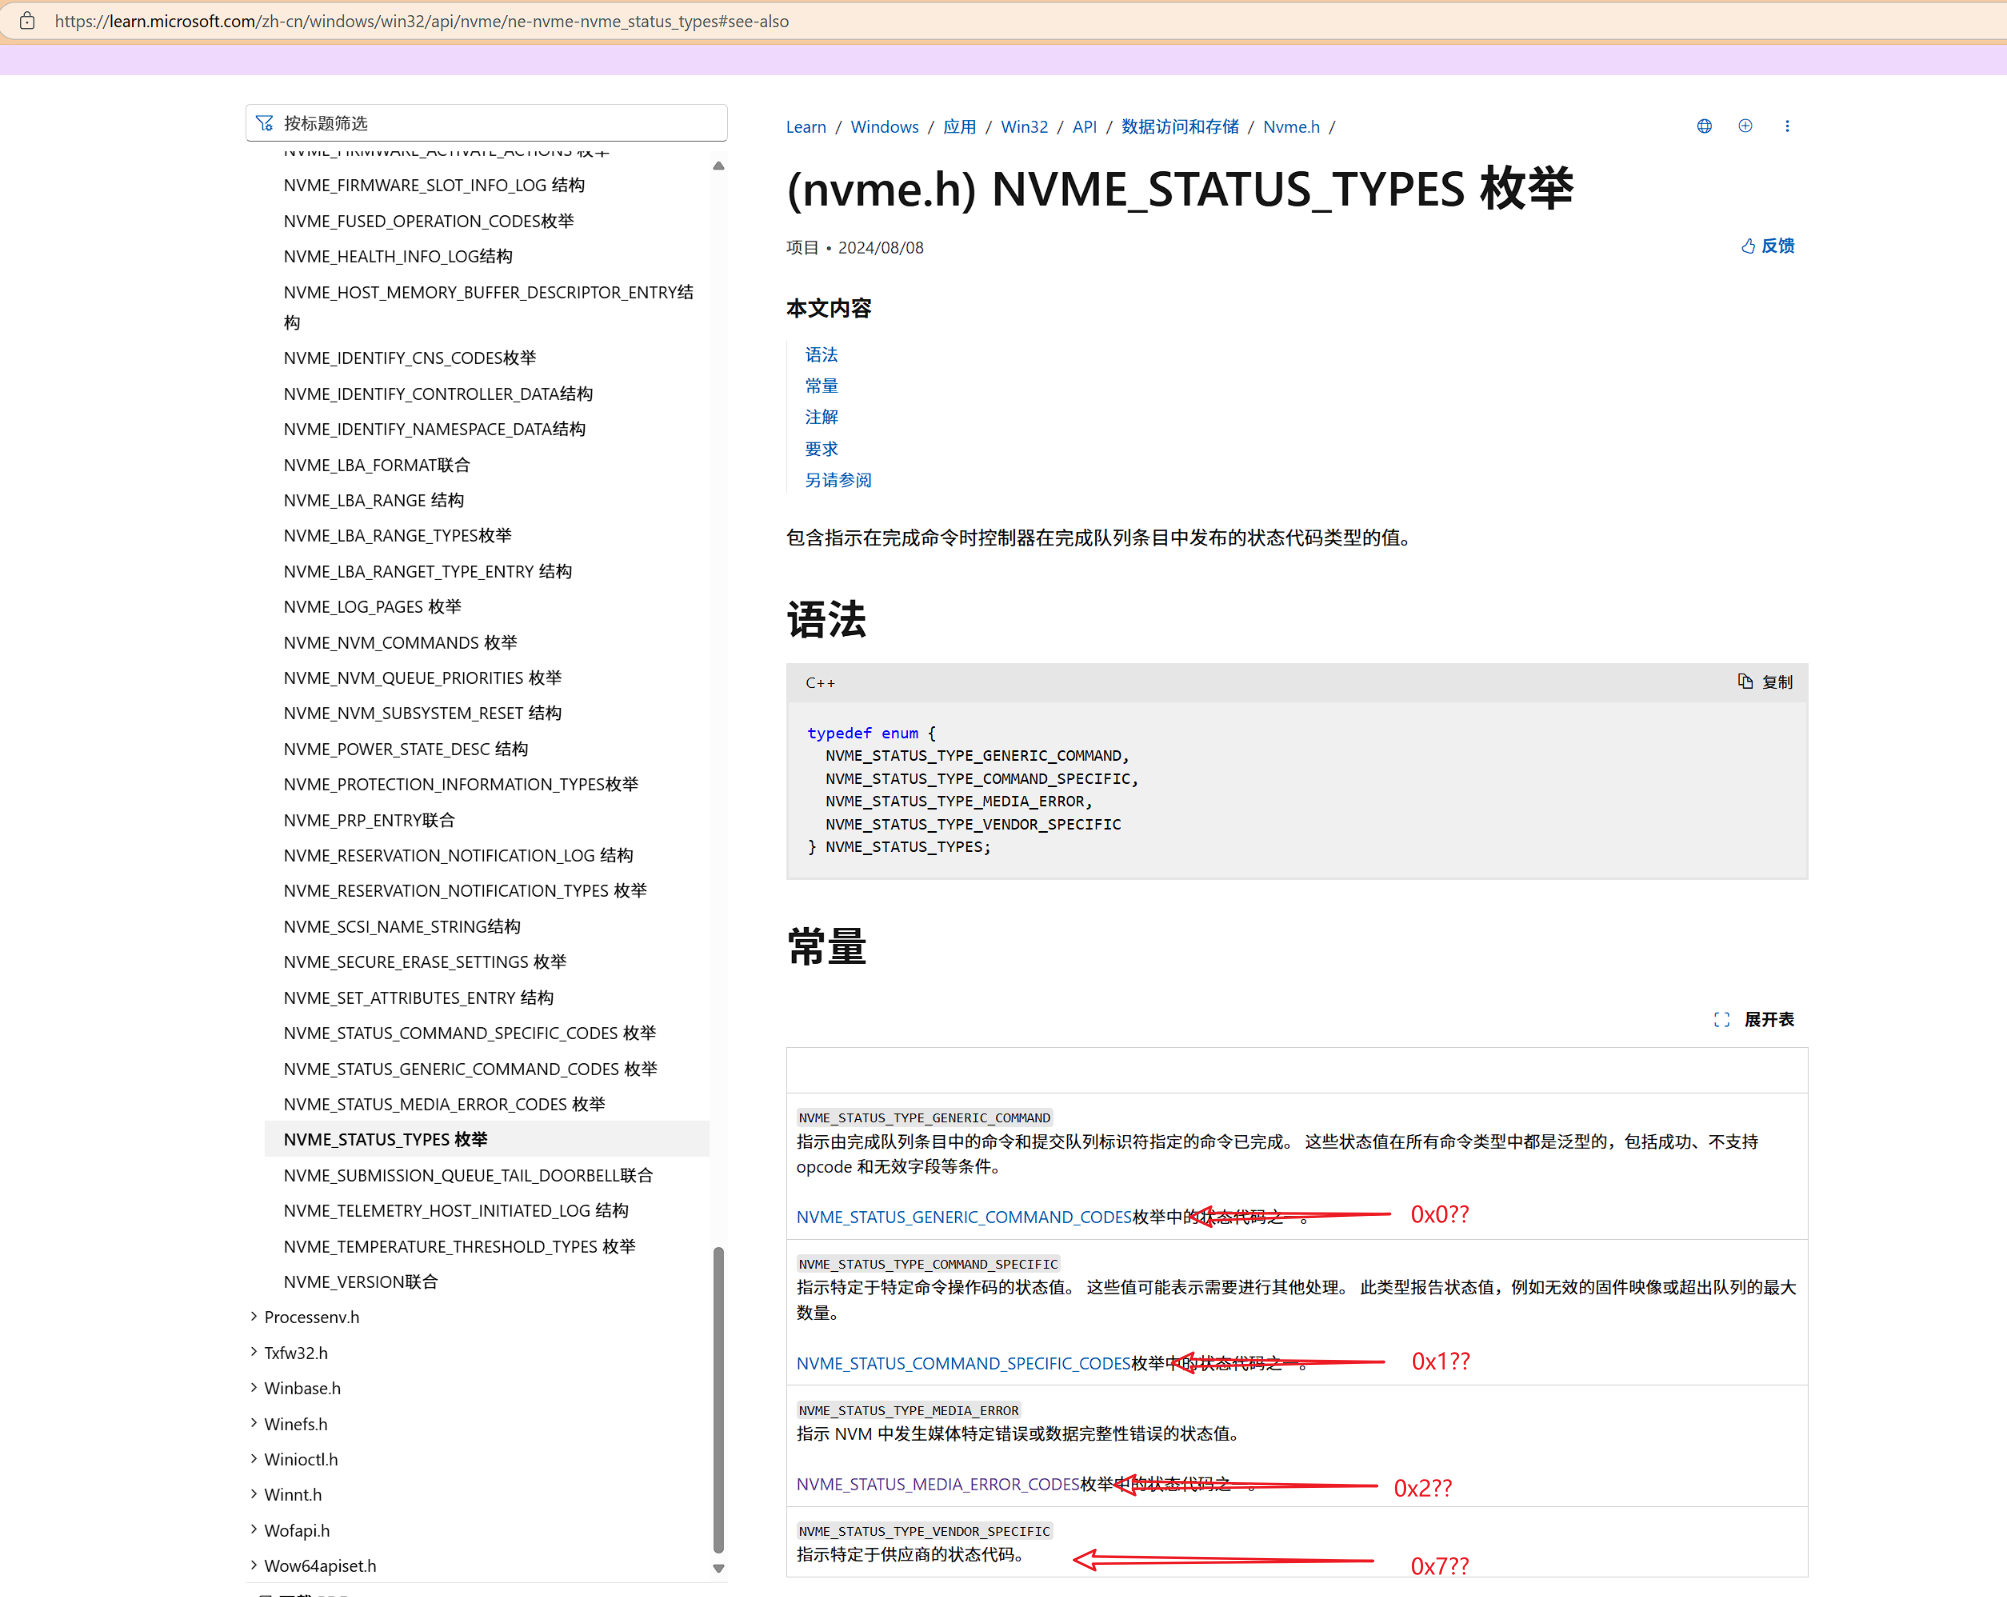The height and width of the screenshot is (1597, 2007).
Task: Open NVME_RESERVATION_NOTIFICATION_LOG 结构 item
Action: (x=458, y=856)
